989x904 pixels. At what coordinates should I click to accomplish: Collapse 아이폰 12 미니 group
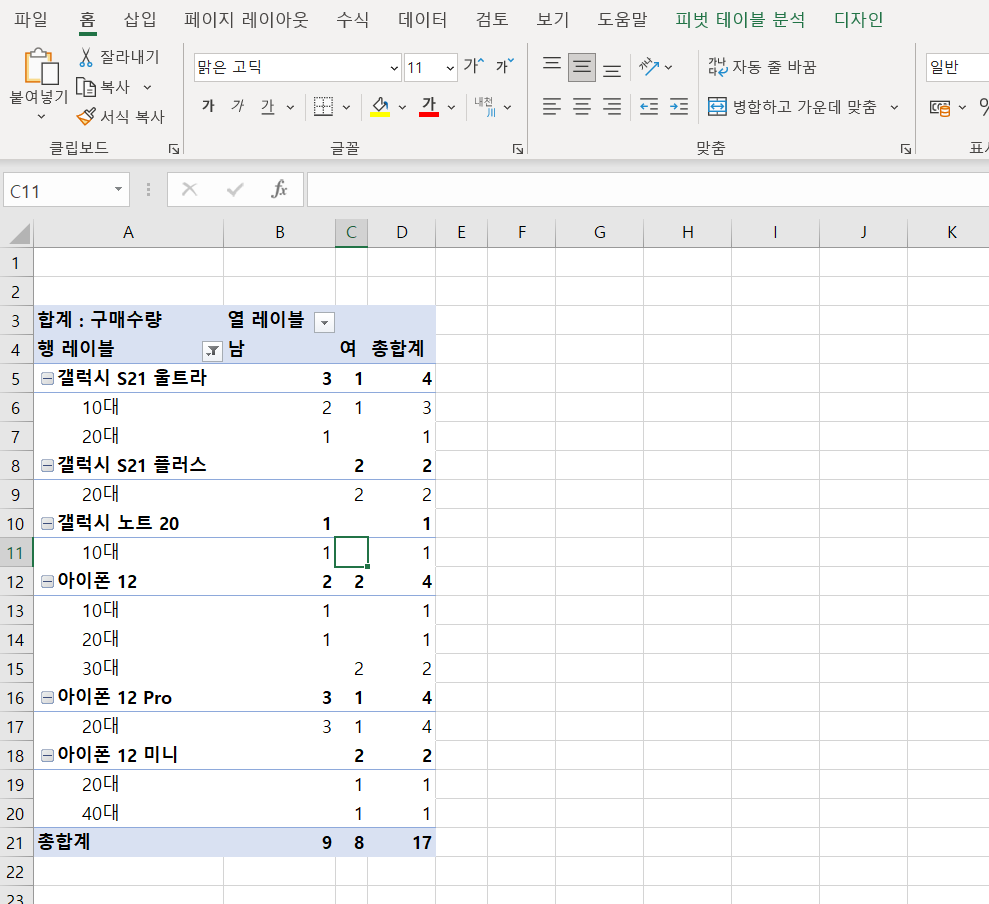pos(47,756)
